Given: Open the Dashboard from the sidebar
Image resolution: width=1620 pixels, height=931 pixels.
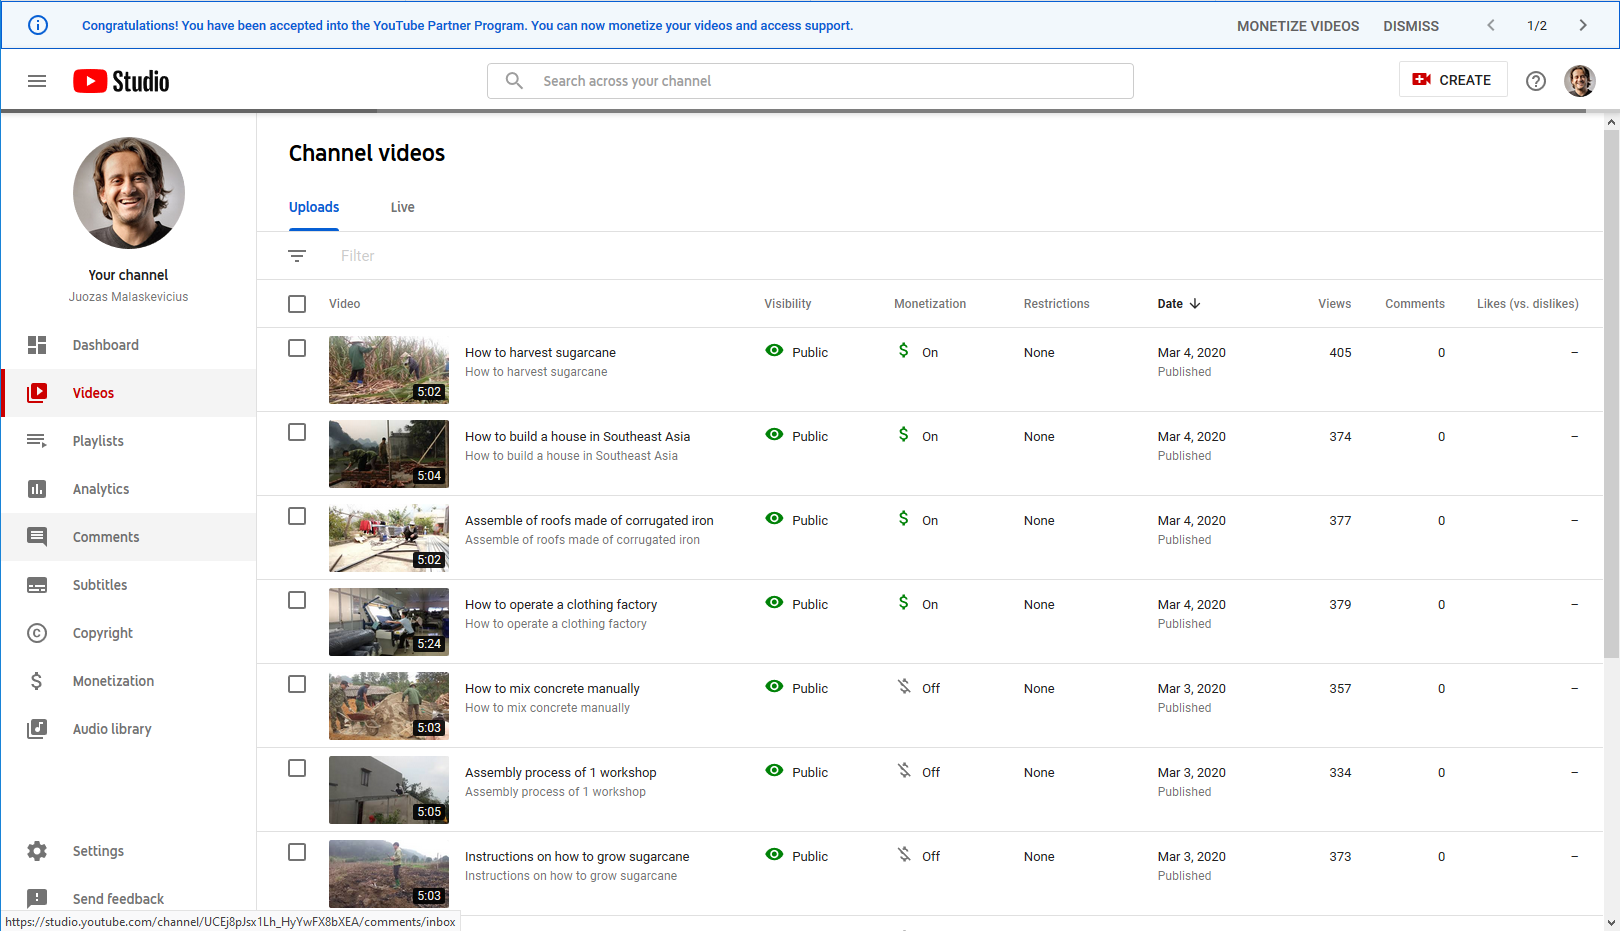Looking at the screenshot, I should [105, 344].
